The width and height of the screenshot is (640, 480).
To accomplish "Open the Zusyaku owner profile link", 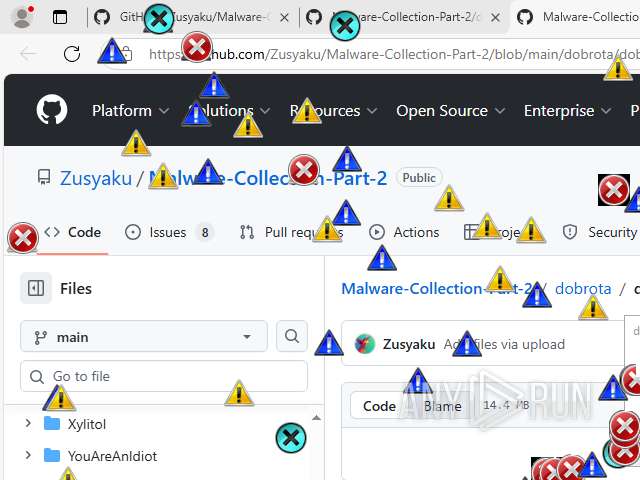I will [x=96, y=178].
